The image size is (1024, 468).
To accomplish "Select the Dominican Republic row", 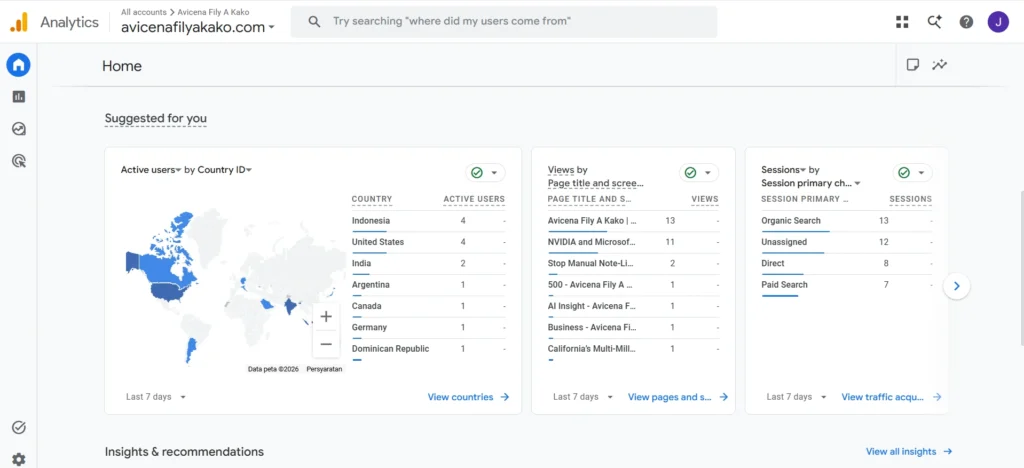I will 428,349.
